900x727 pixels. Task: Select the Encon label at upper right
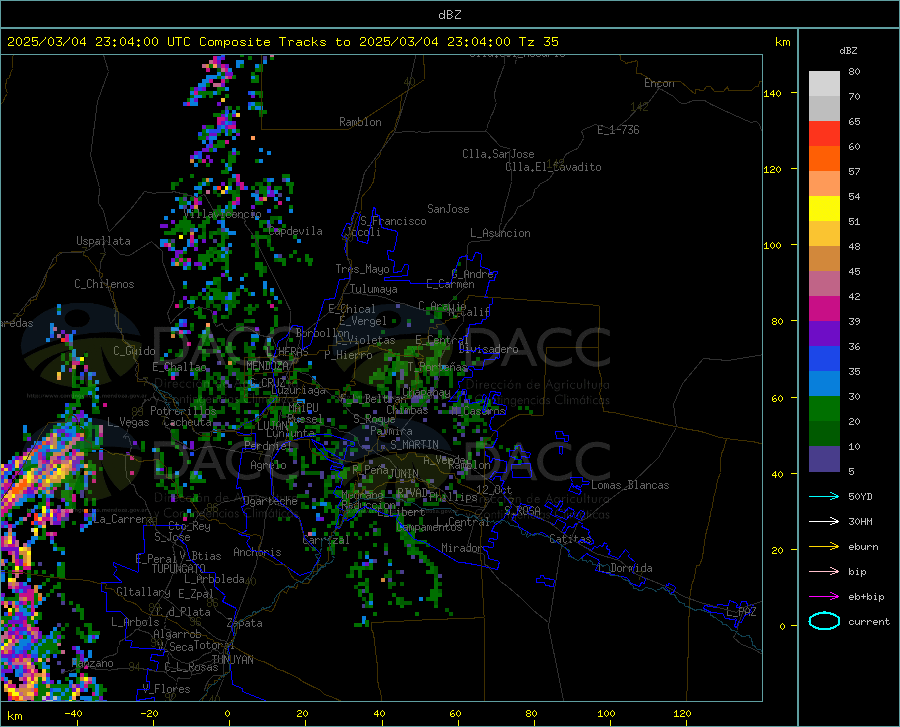(659, 83)
